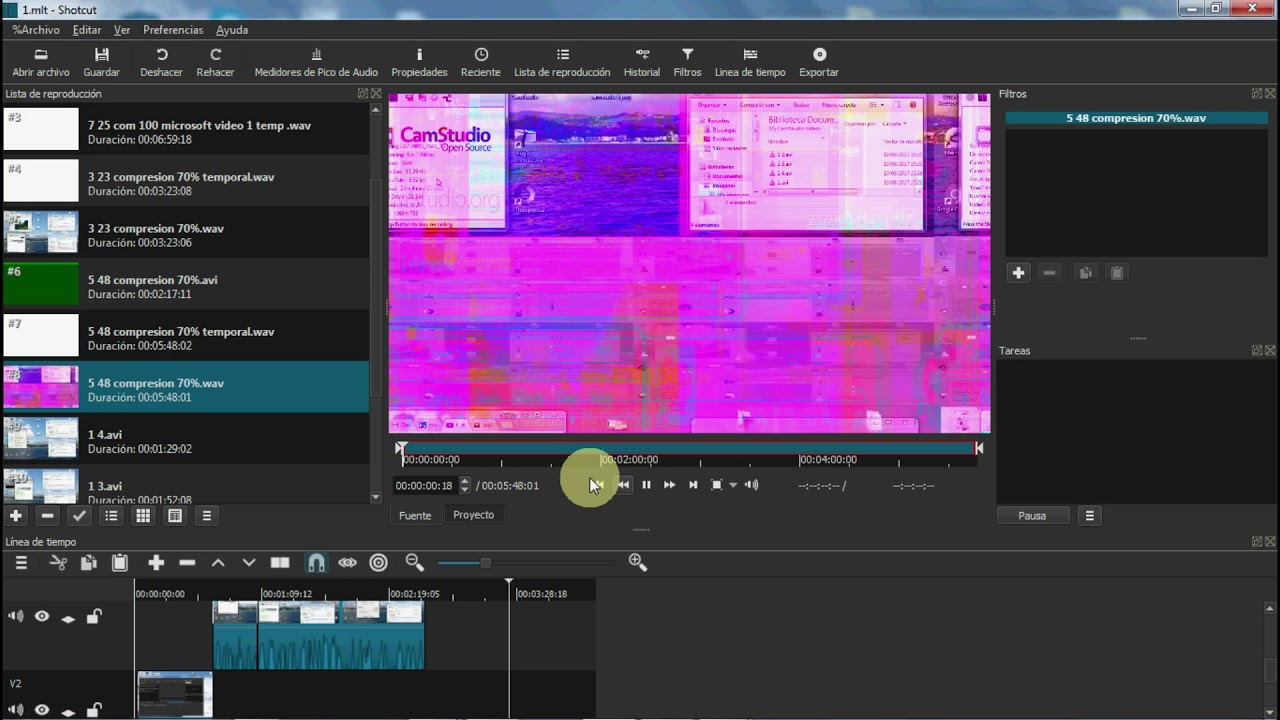
Task: Fast forward playback
Action: pyautogui.click(x=669, y=485)
